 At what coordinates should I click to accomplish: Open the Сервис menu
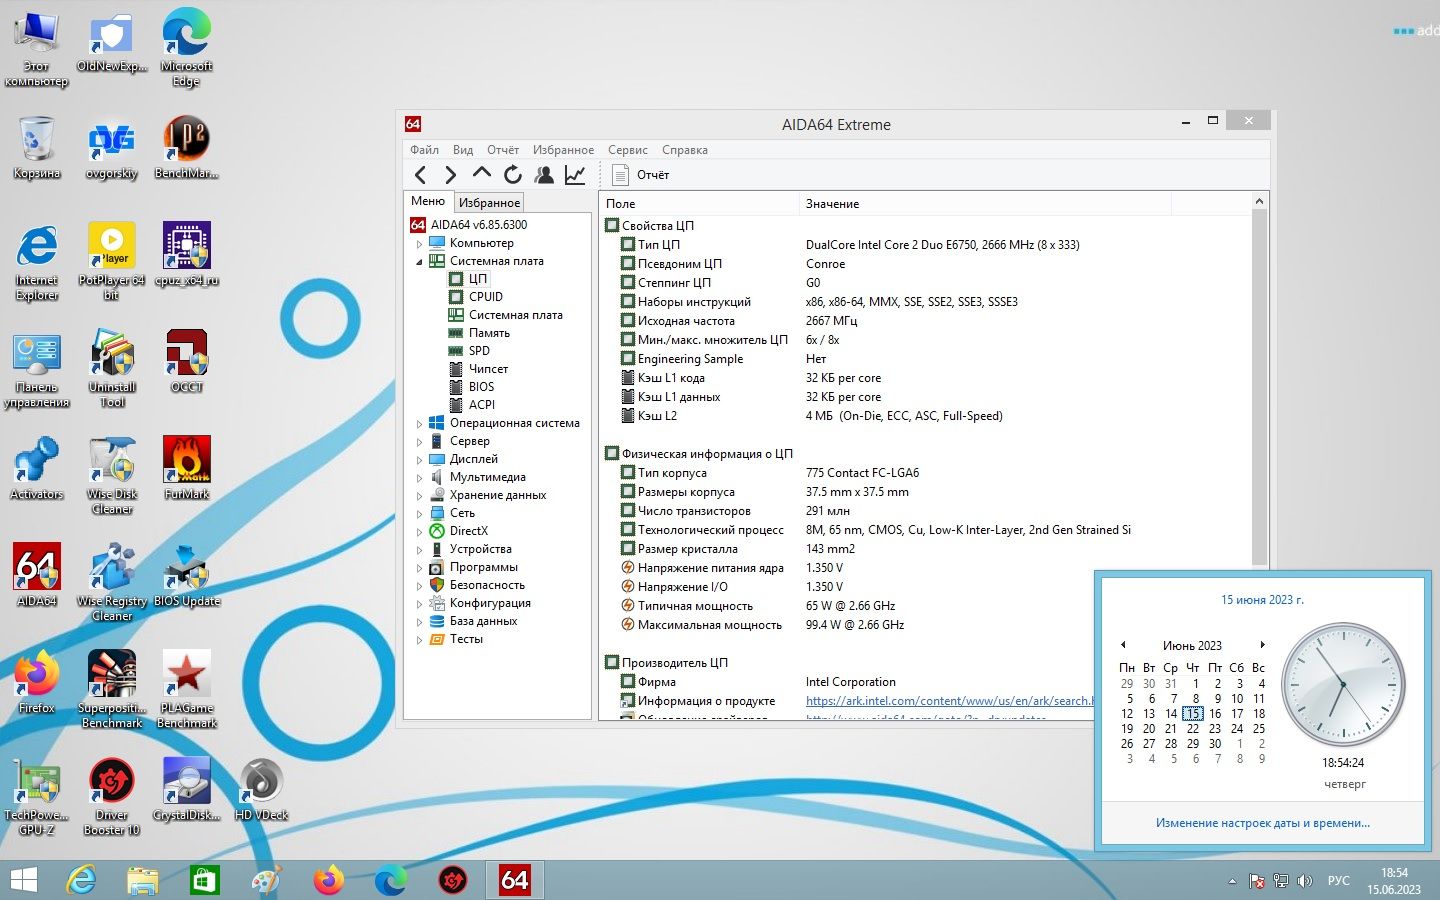pyautogui.click(x=628, y=150)
